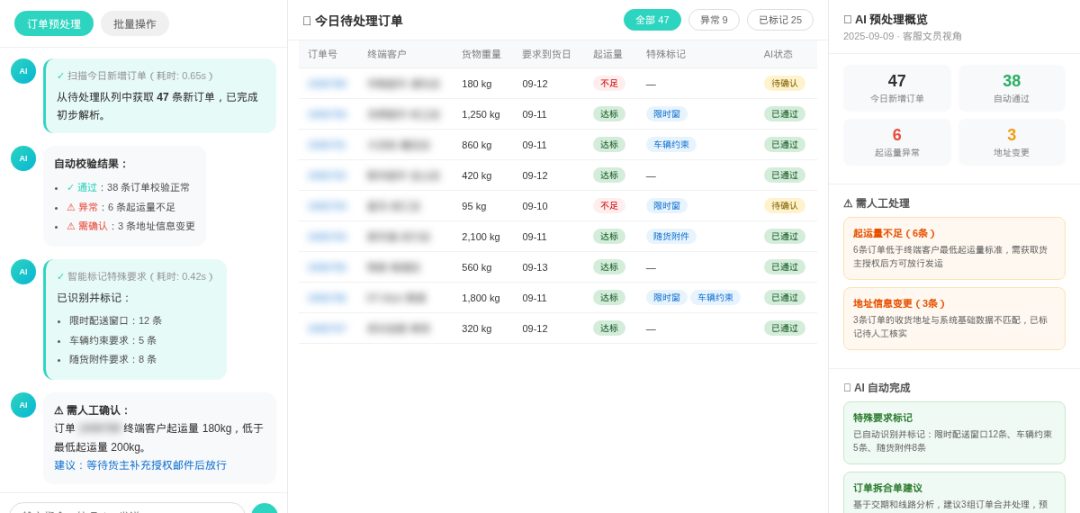Click the 达标 tag in the 560 kg row
This screenshot has height=513, width=1080.
point(609,267)
